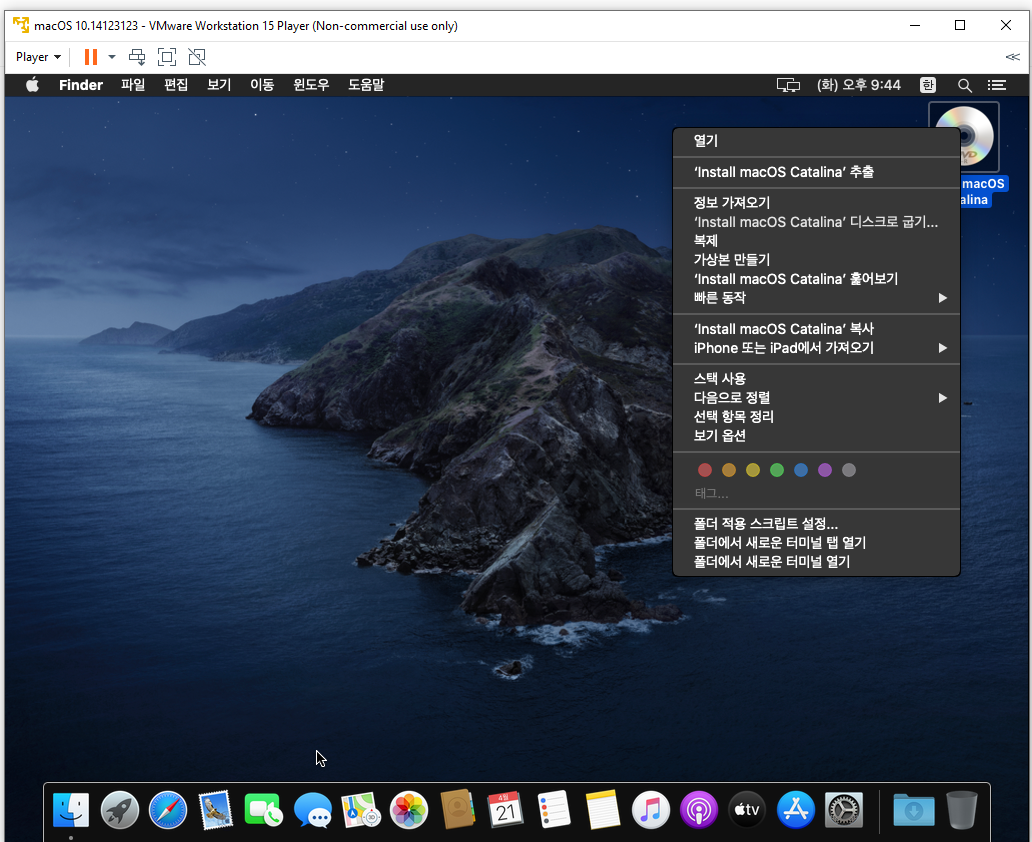Open Photos from the Dock

409,810
